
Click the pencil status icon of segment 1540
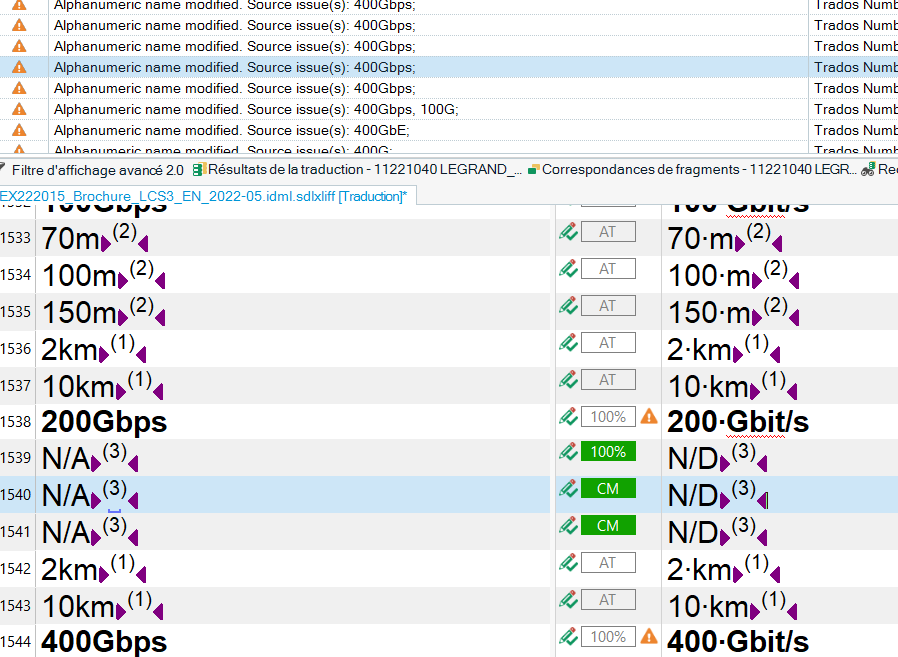[568, 489]
